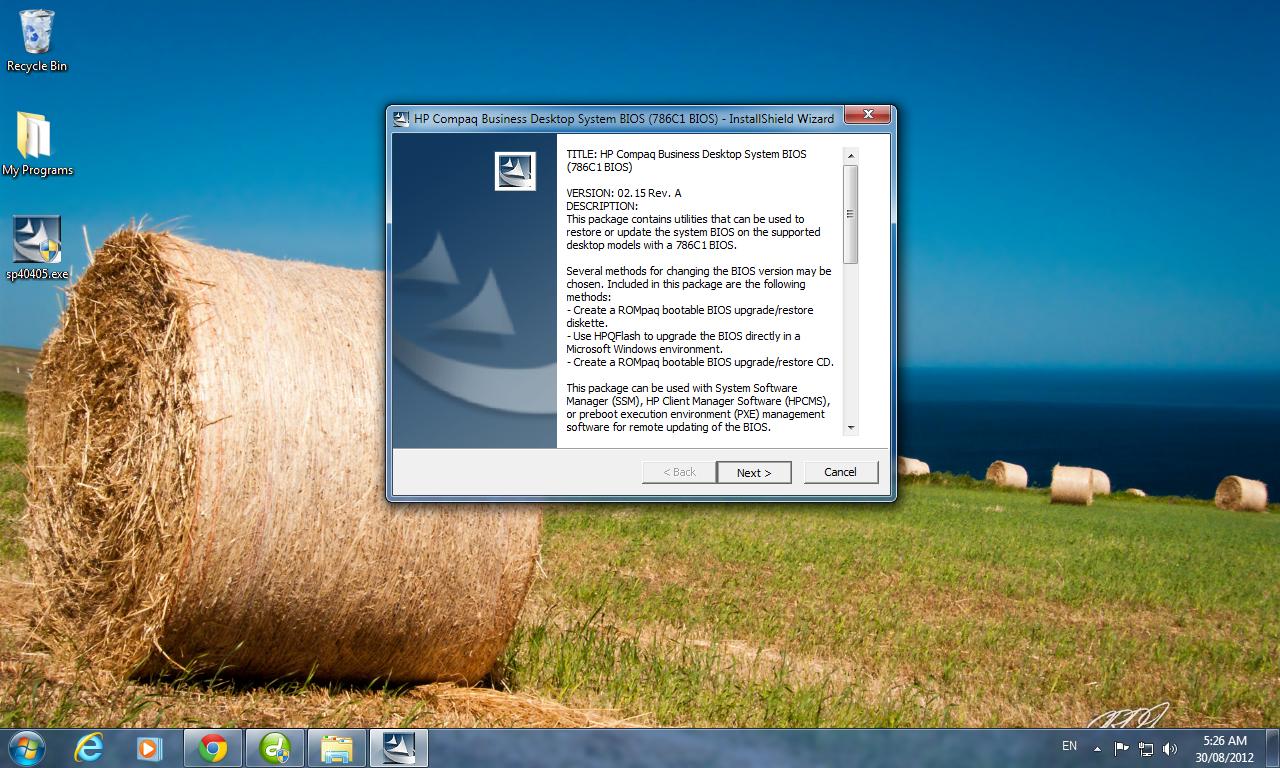Screen dimensions: 1280x768
Task: Launch Internet Explorer from taskbar
Action: [x=89, y=747]
